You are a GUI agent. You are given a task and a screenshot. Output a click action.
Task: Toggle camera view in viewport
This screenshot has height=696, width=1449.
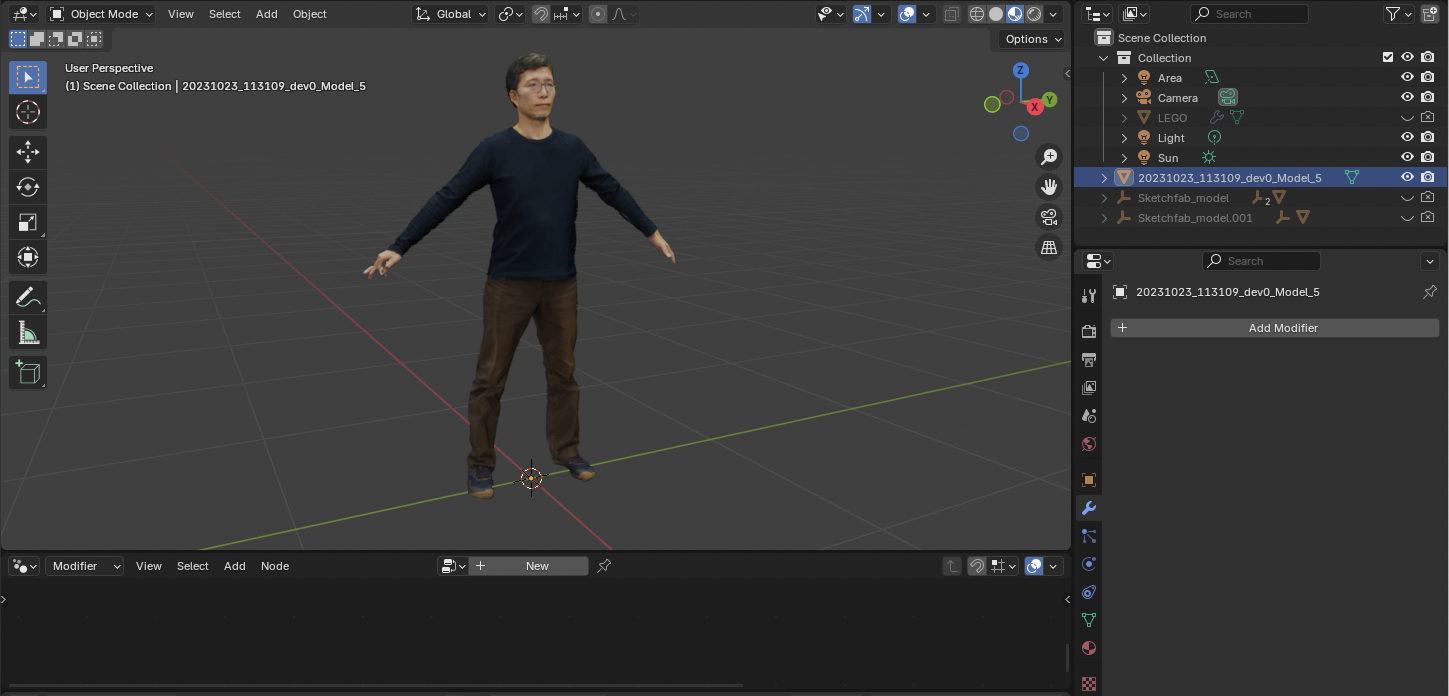coord(1049,217)
